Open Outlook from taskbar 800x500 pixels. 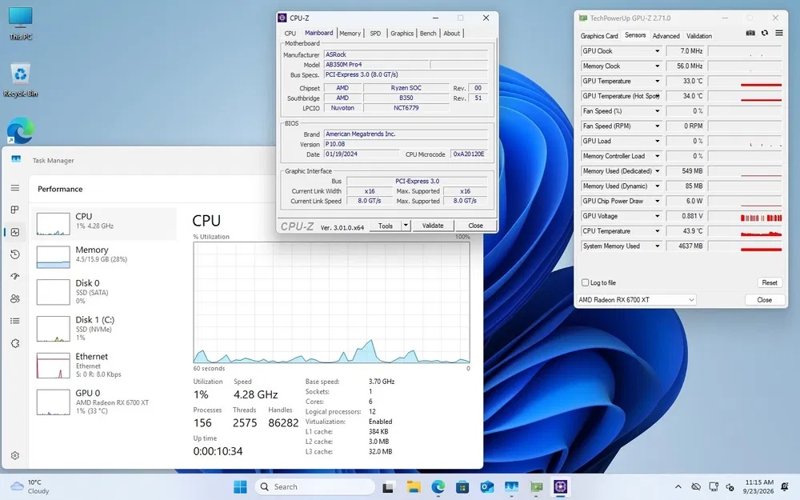click(487, 487)
